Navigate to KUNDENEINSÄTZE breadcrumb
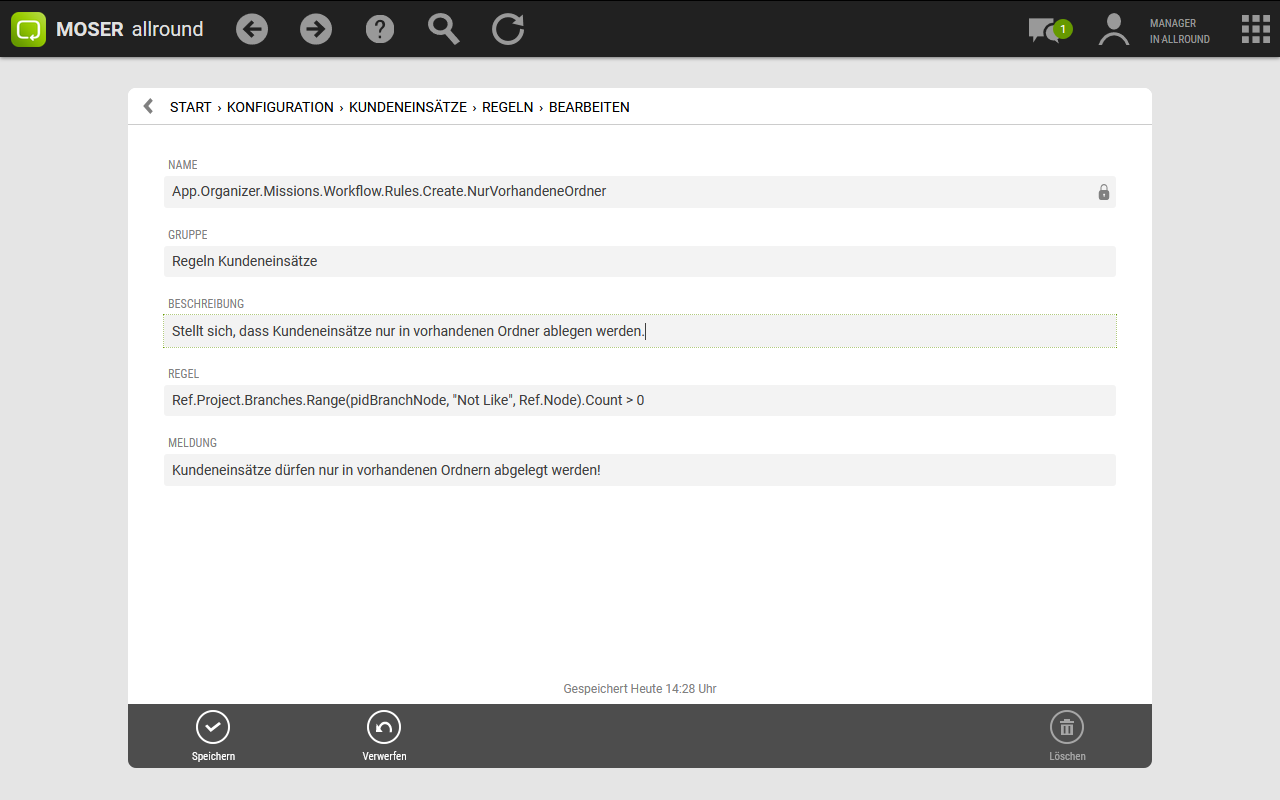Image resolution: width=1280 pixels, height=800 pixels. click(x=408, y=107)
